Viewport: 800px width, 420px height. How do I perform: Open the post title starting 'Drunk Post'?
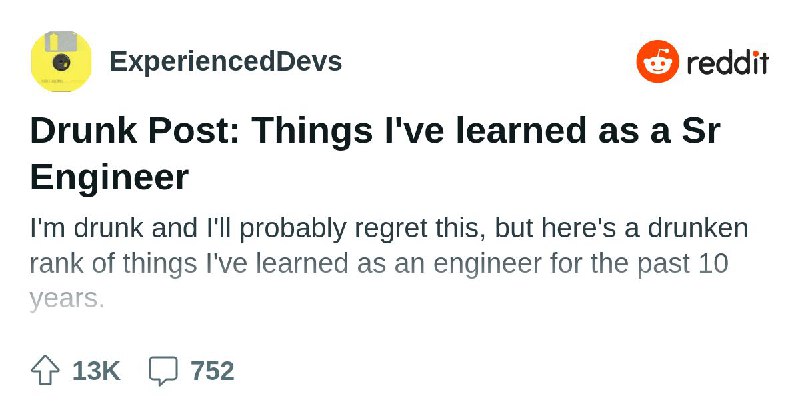375,153
